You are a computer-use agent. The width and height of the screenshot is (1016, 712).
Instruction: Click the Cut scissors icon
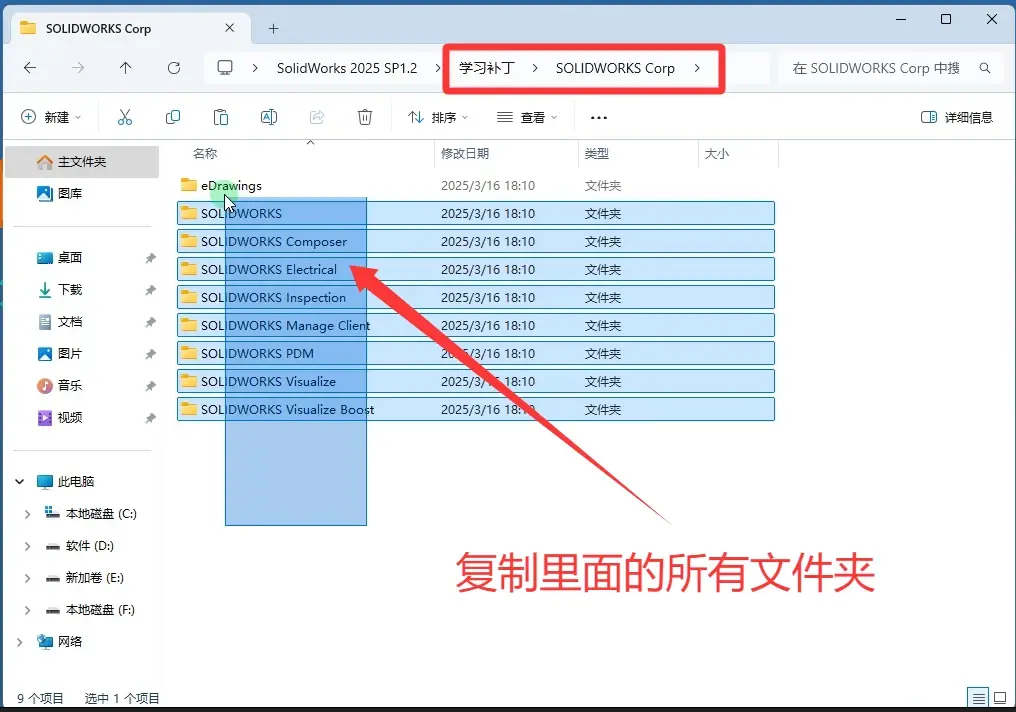(124, 117)
